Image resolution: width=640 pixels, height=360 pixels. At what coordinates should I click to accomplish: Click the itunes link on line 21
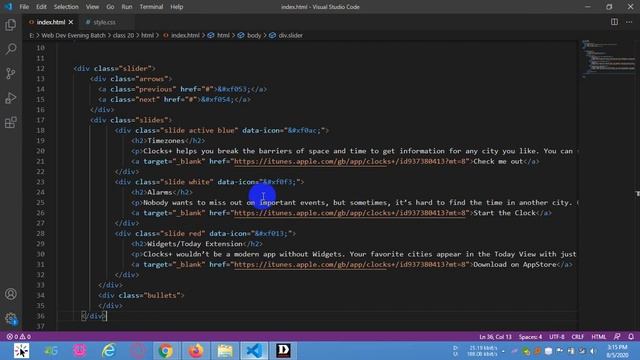351,162
